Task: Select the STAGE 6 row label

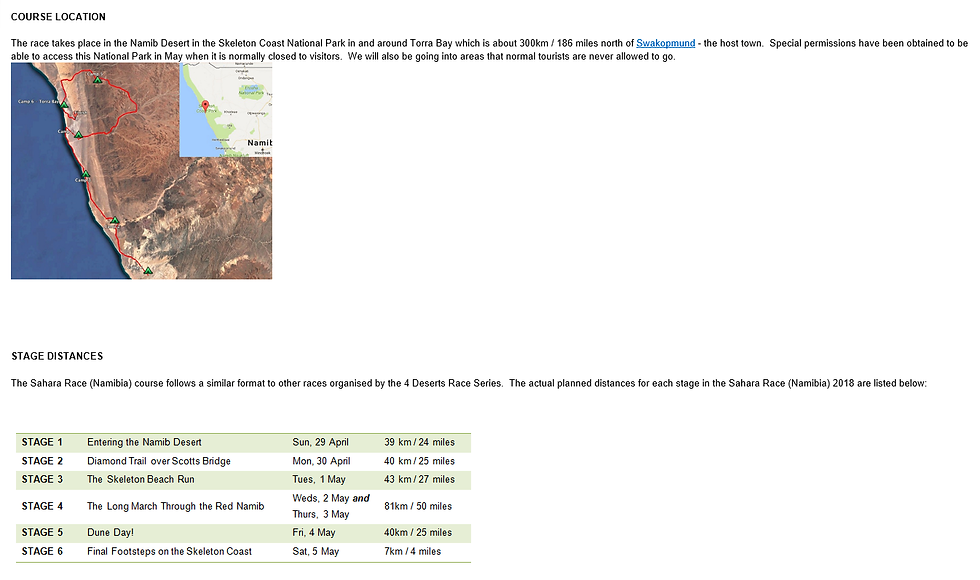Action: 42,551
